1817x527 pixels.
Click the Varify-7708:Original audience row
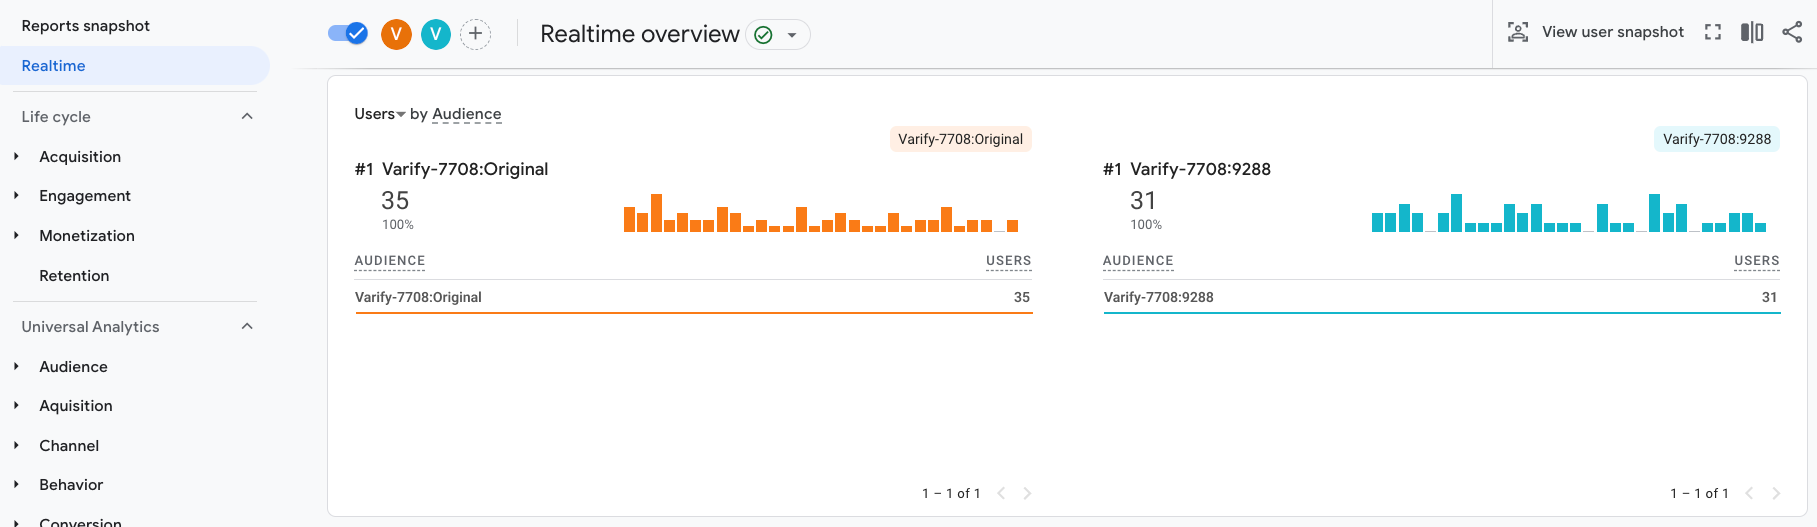tap(693, 297)
